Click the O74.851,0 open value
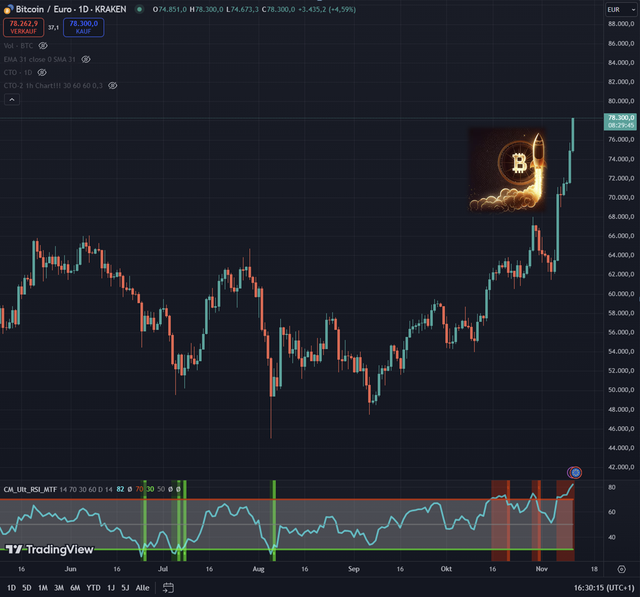Viewport: 640px width, 597px height. click(x=170, y=9)
